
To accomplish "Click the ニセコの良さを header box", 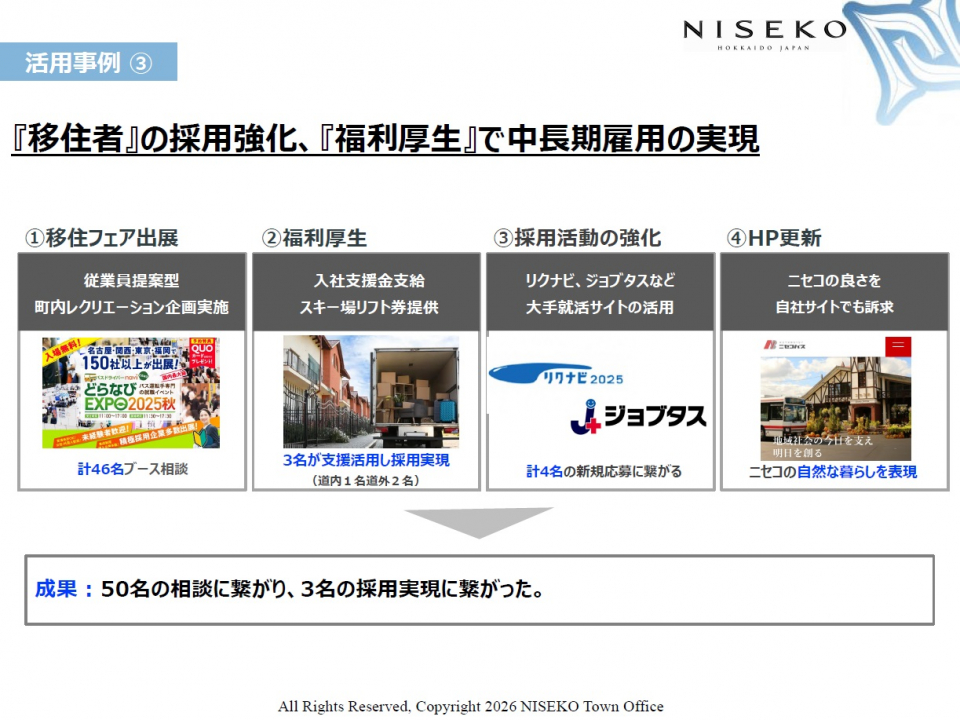I will pyautogui.click(x=834, y=293).
